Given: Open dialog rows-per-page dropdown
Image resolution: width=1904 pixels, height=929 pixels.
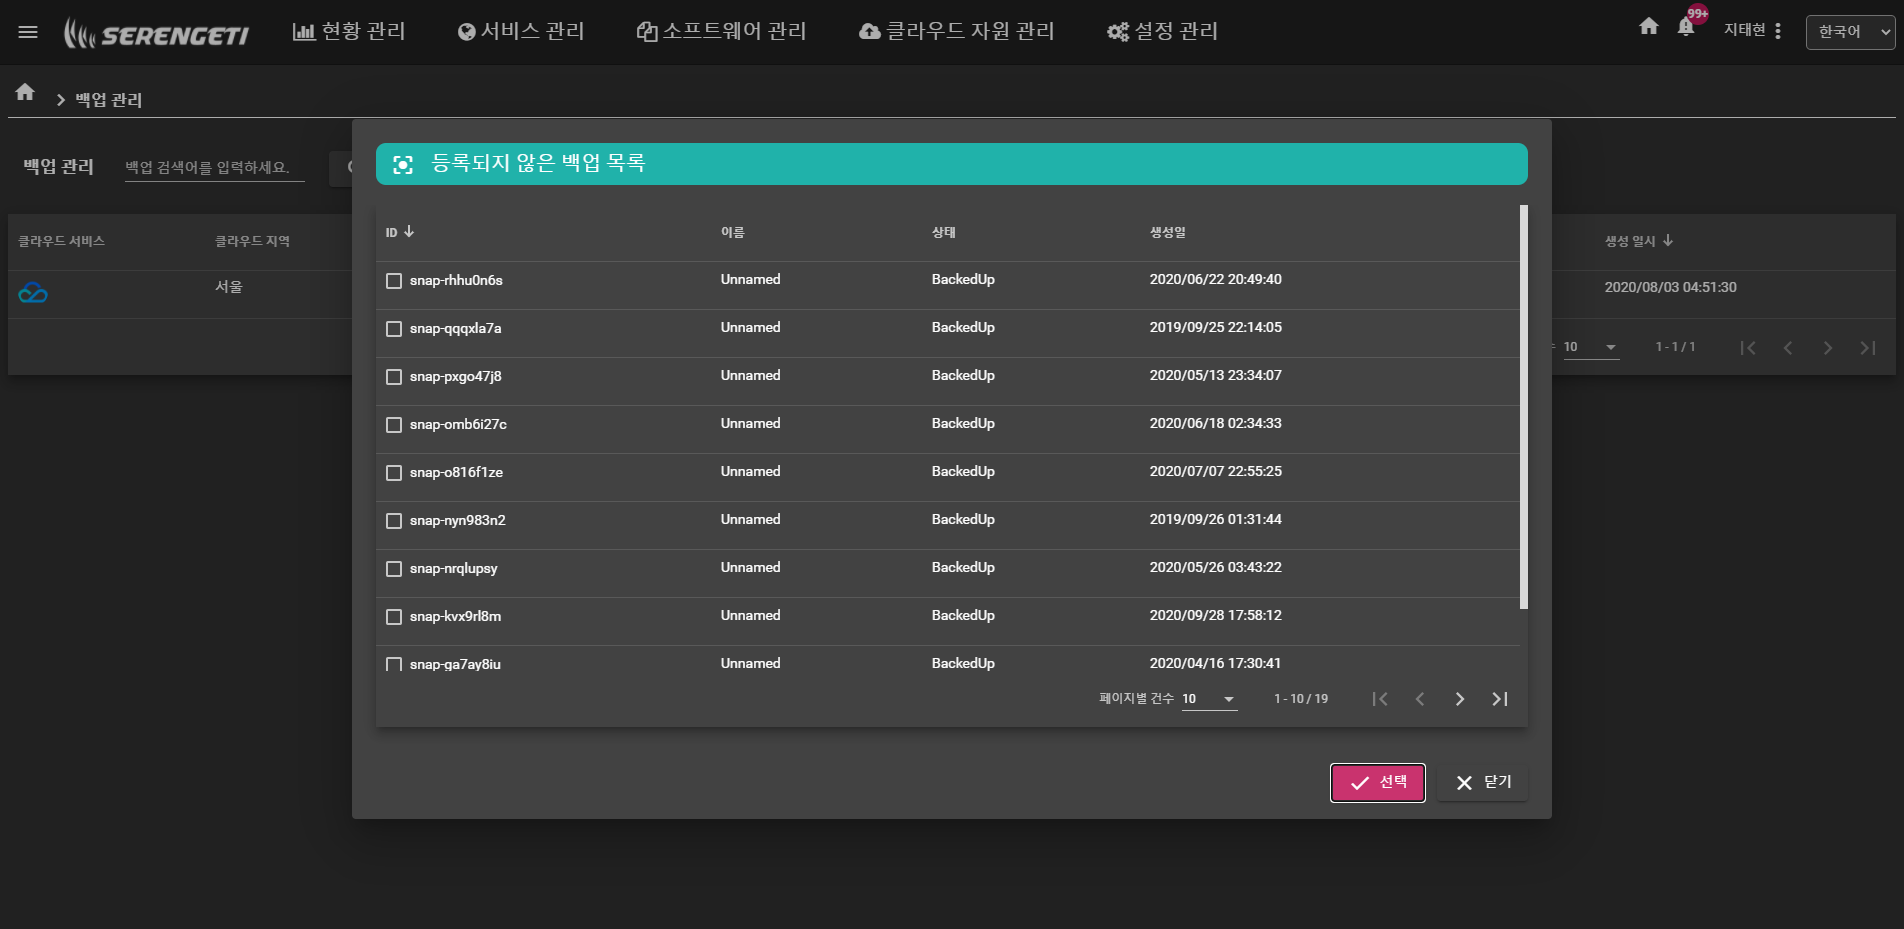Looking at the screenshot, I should (1209, 699).
